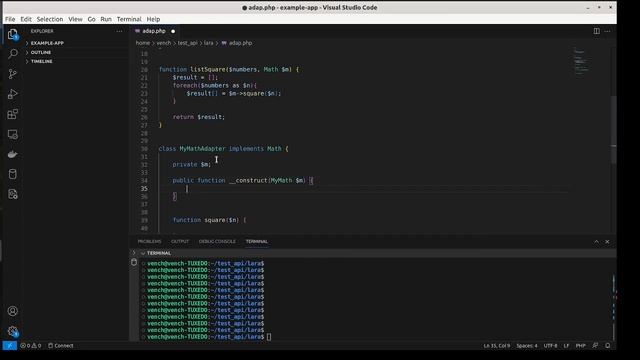Click line number 35 in the gutter
This screenshot has width=640, height=360.
point(144,189)
